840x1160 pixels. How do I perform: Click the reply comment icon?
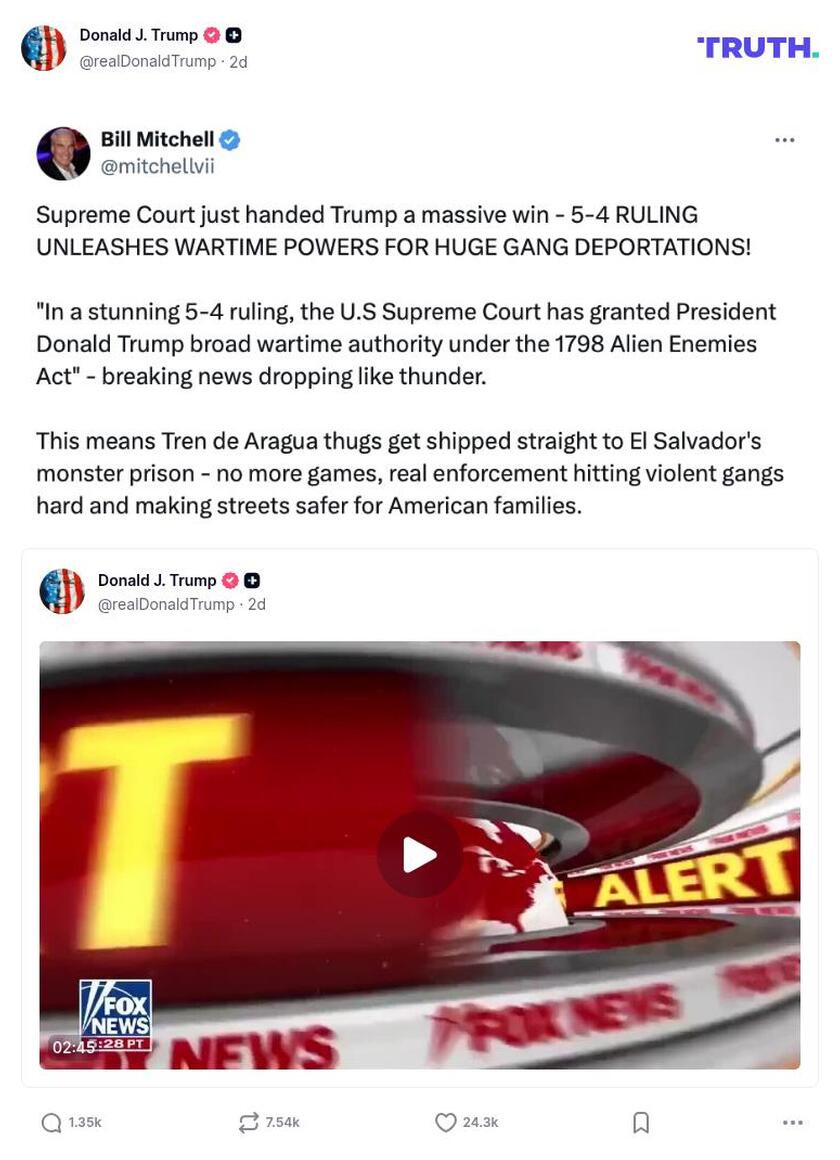(51, 1122)
